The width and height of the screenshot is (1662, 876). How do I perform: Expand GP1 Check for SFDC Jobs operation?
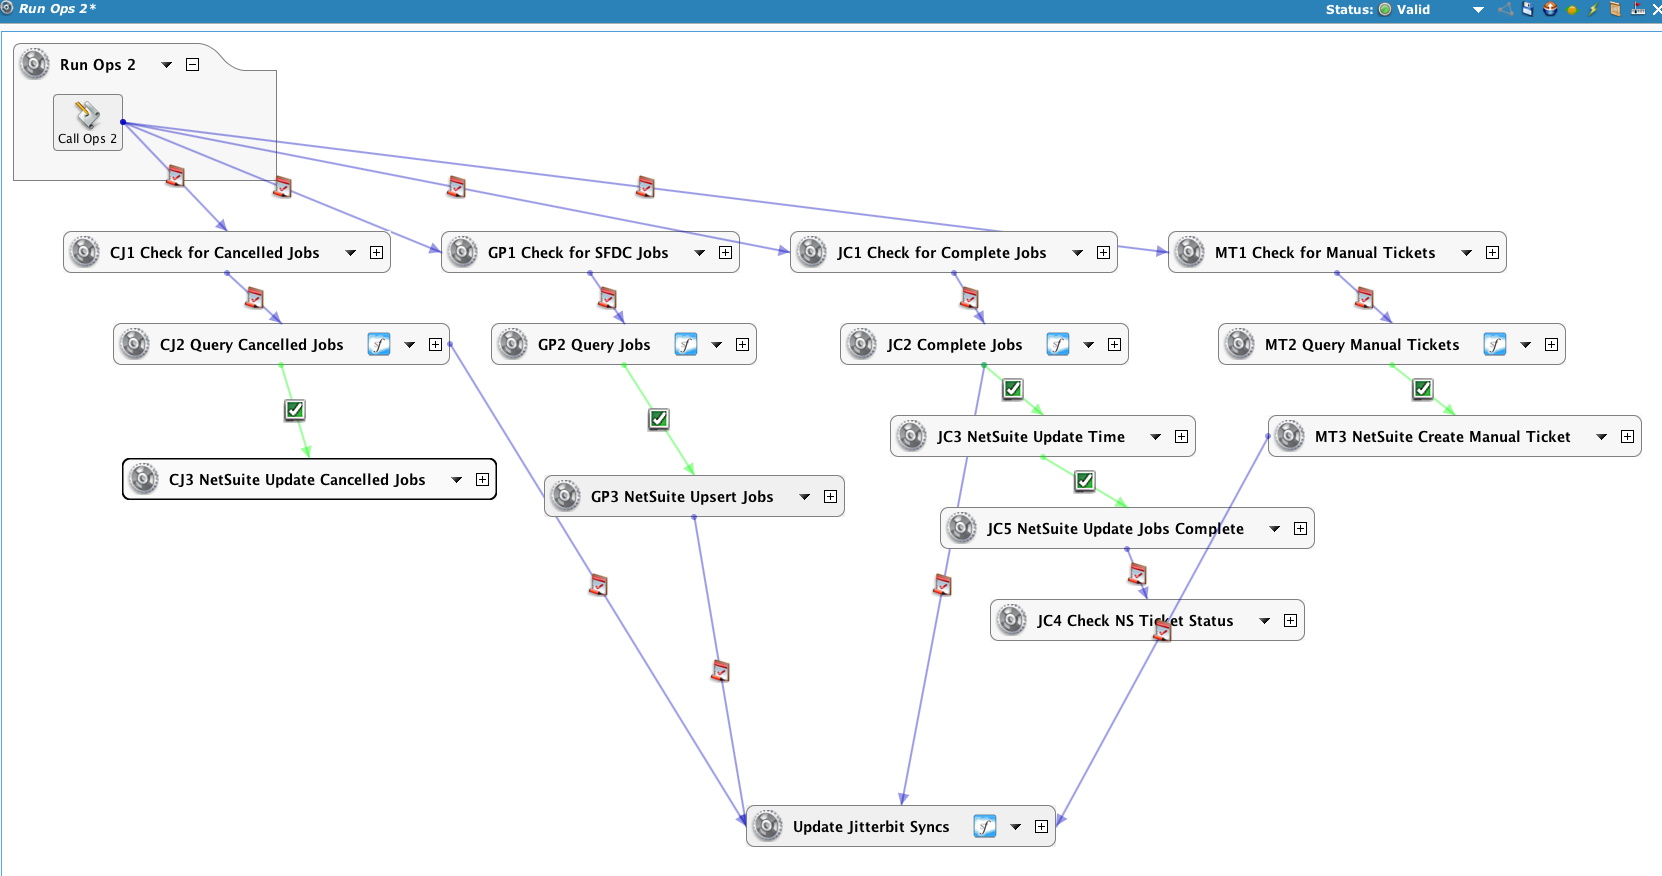click(x=726, y=253)
